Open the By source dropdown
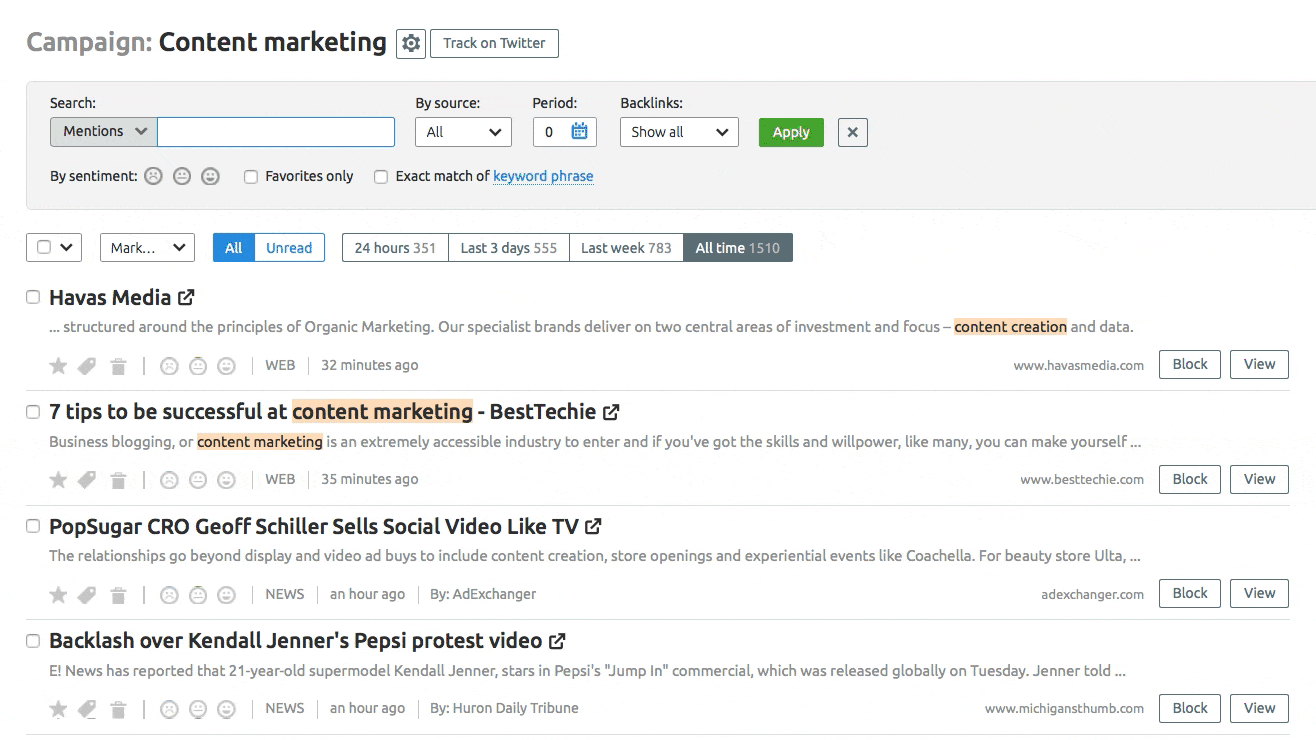 463,132
